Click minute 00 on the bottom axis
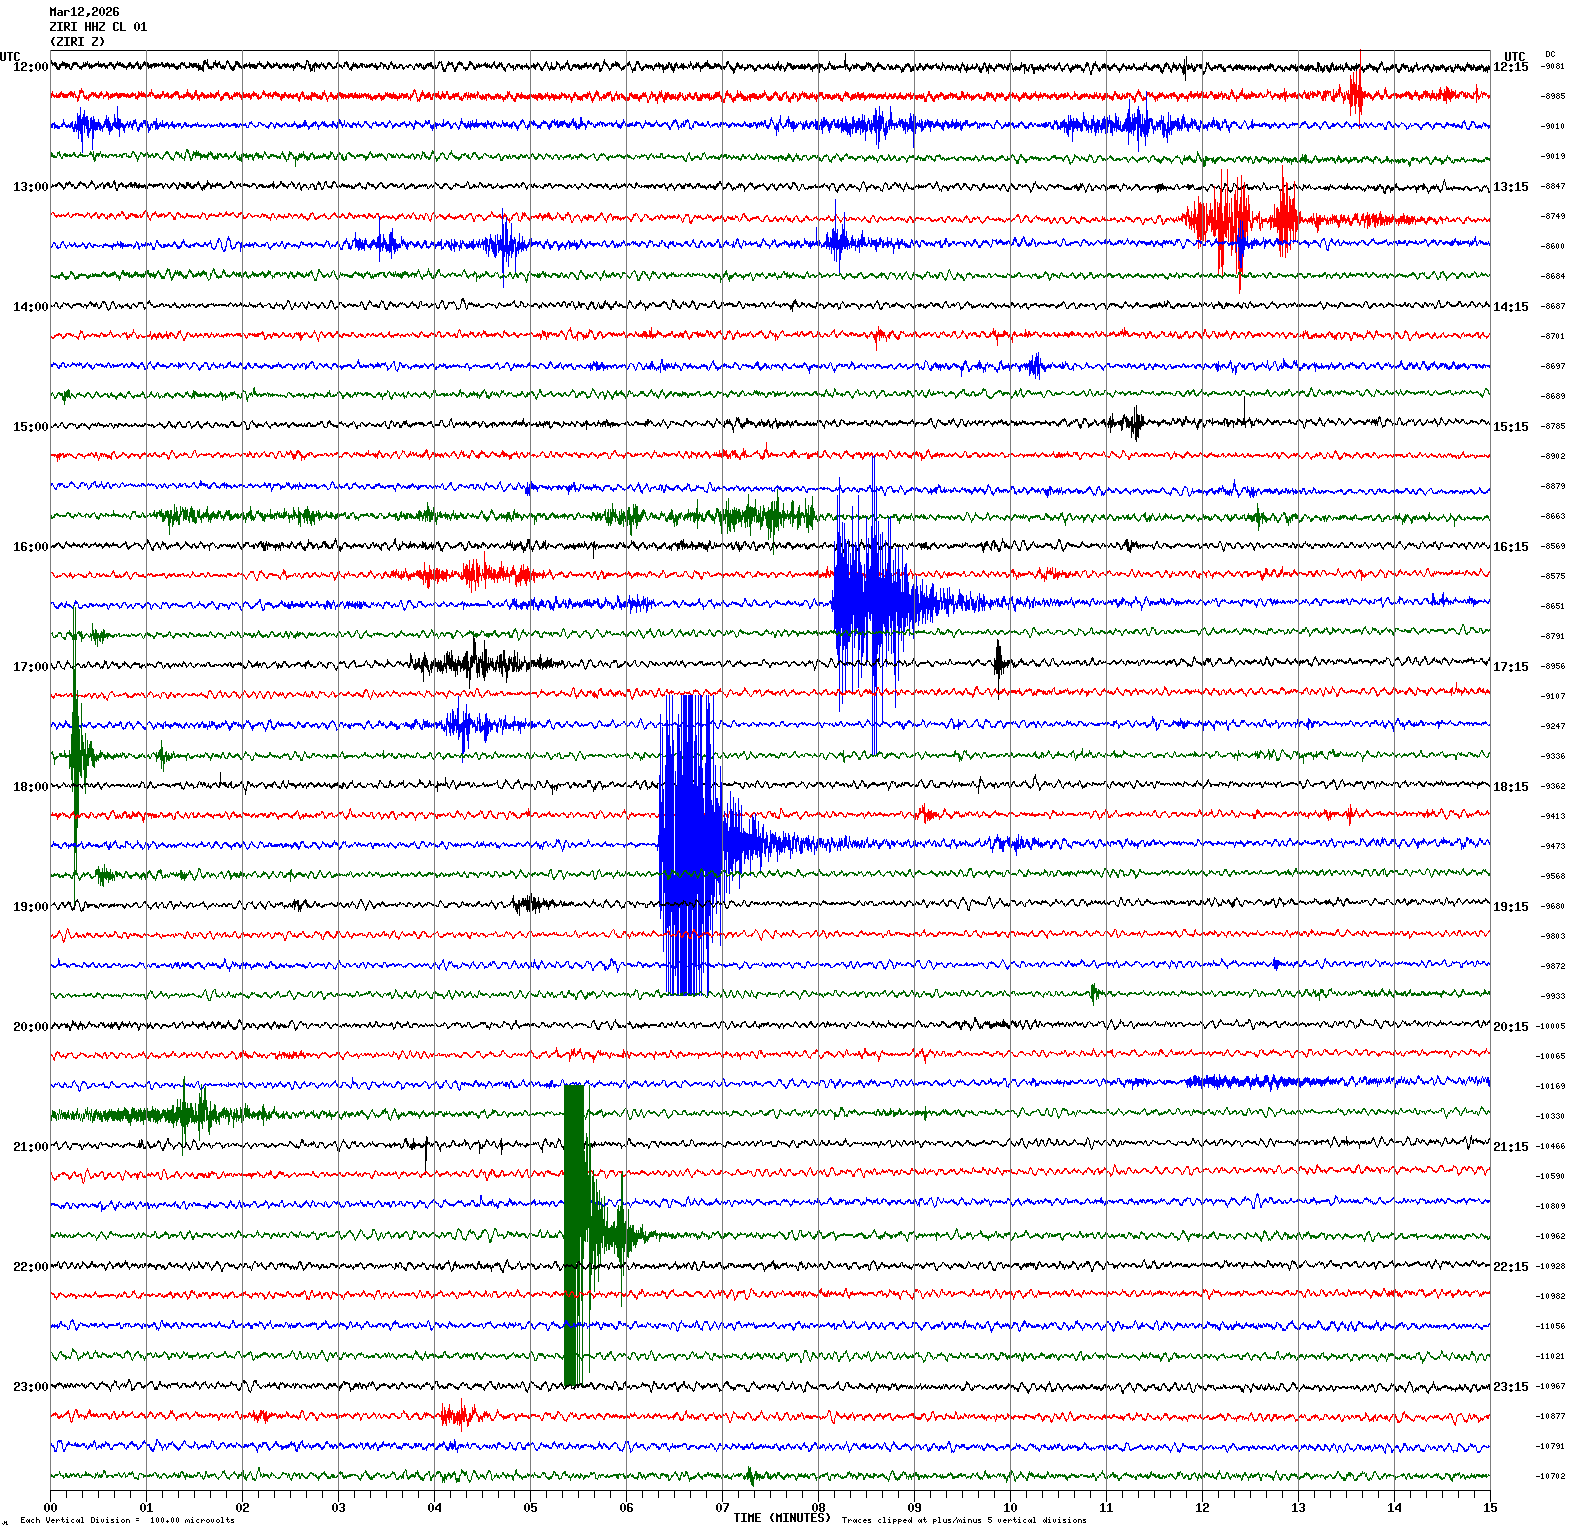Image resolution: width=1570 pixels, height=1534 pixels. tap(50, 1508)
